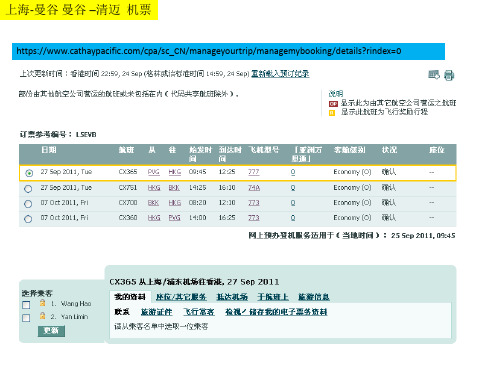The width and height of the screenshot is (500, 375).
Task: Click the 重新载入预订纪录 reload link
Action: pos(280,74)
